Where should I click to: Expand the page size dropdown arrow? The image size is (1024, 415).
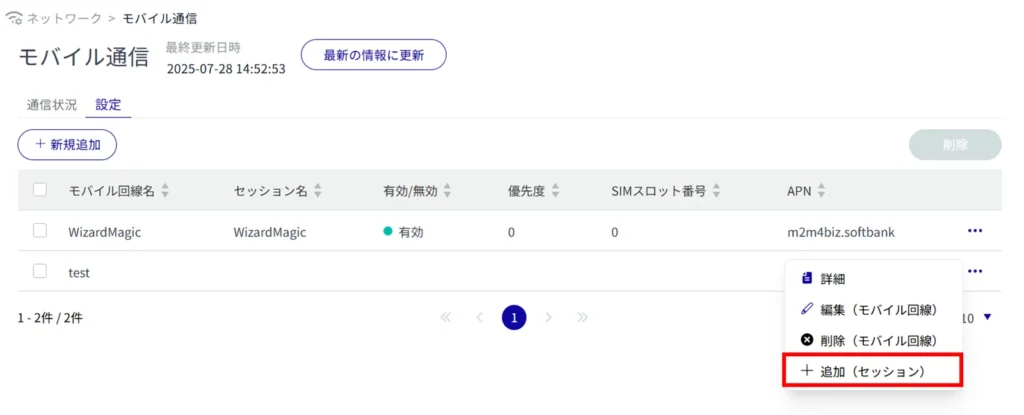pos(988,318)
